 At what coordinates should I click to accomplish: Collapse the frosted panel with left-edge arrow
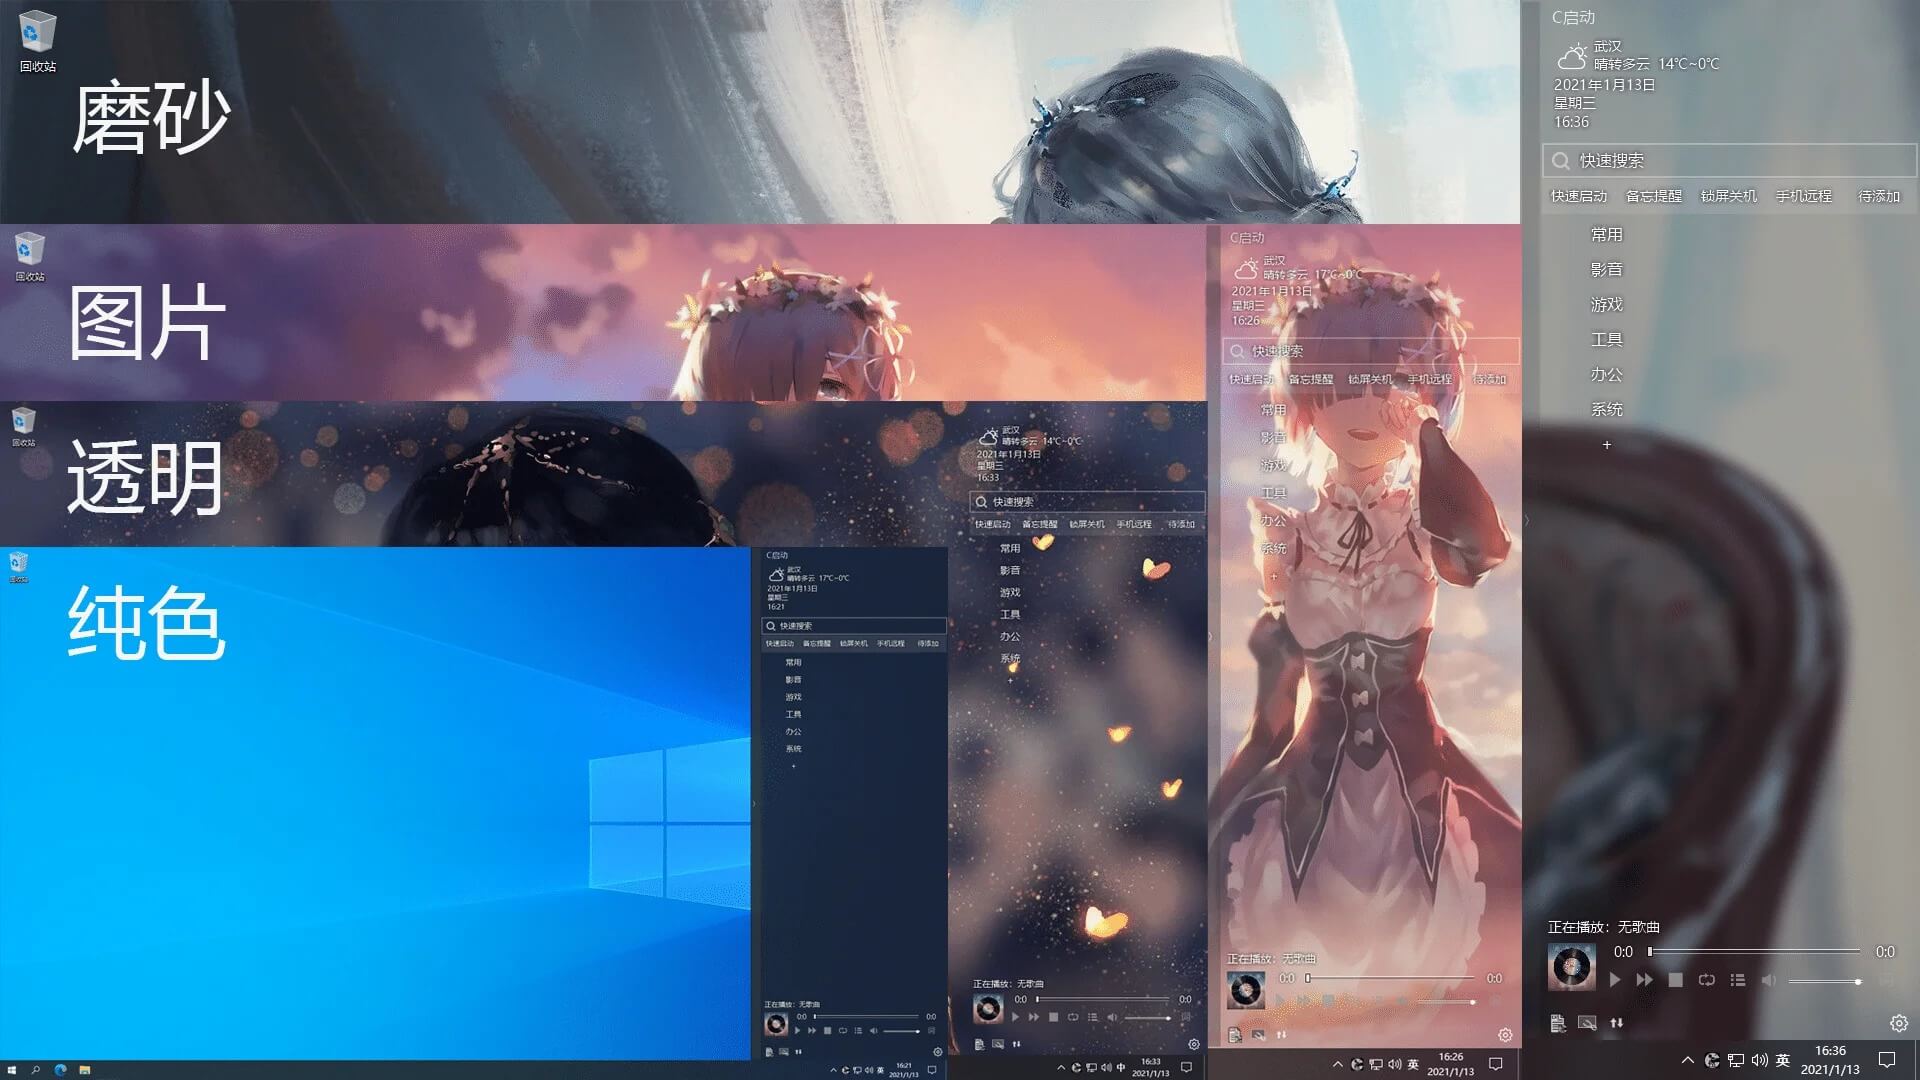1527,520
